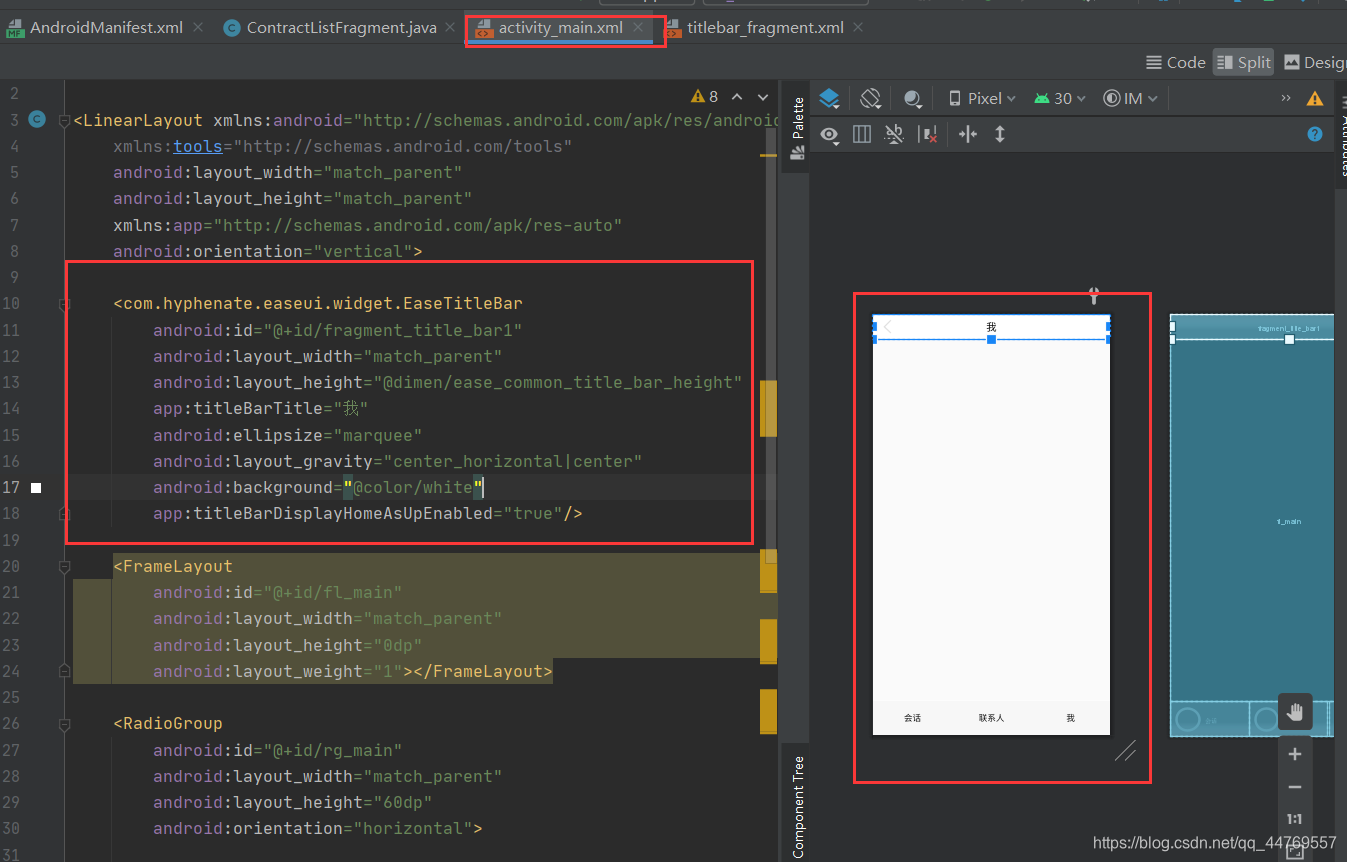Zoom out the design preview
The image size is (1347, 862).
[x=1295, y=787]
